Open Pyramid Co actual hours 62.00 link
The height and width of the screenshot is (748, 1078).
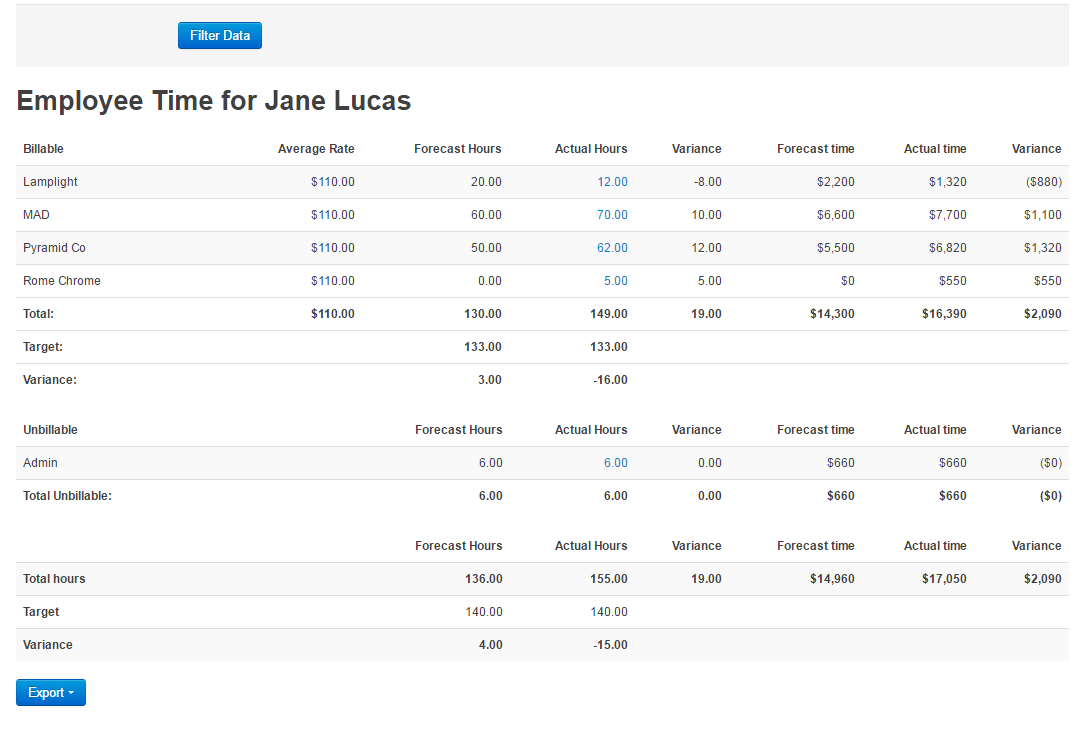(x=612, y=248)
